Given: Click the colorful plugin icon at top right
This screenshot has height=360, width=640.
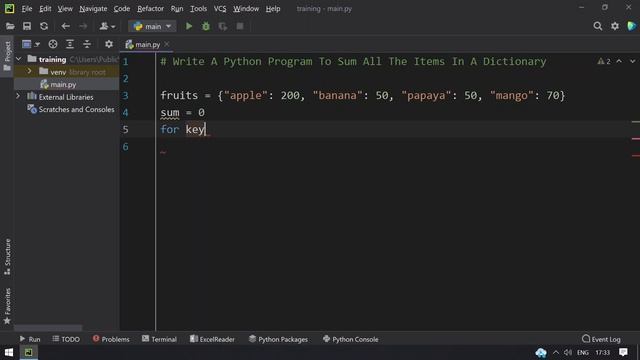Looking at the screenshot, I should 632,26.
